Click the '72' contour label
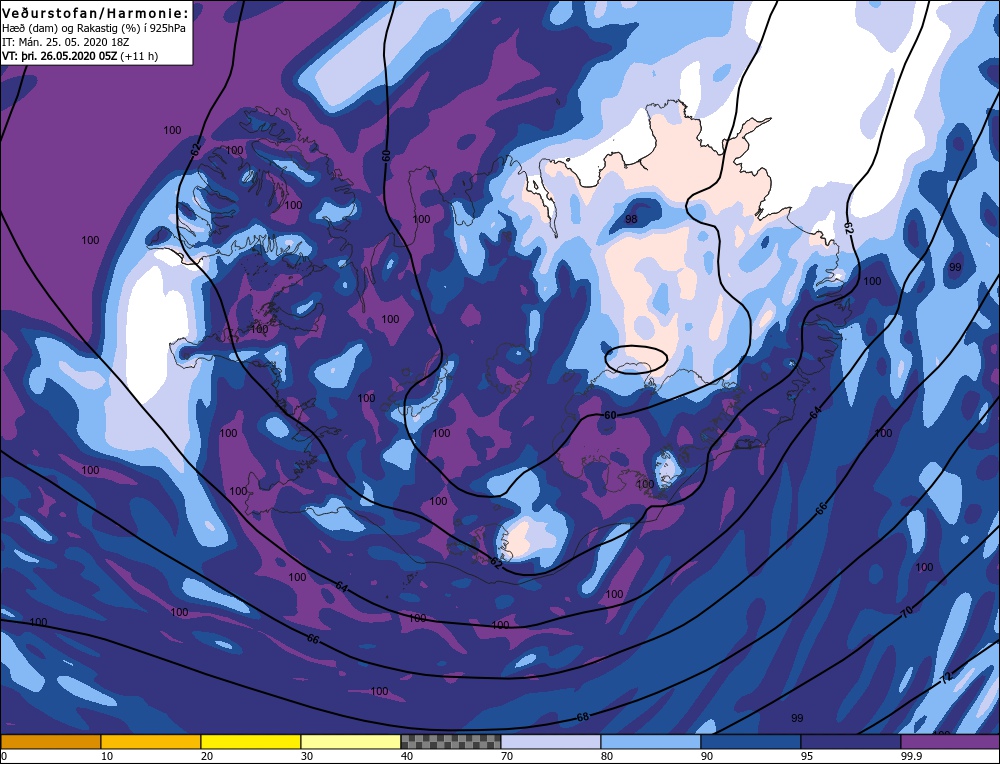Screen dimensions: 1000x764 tap(946, 678)
